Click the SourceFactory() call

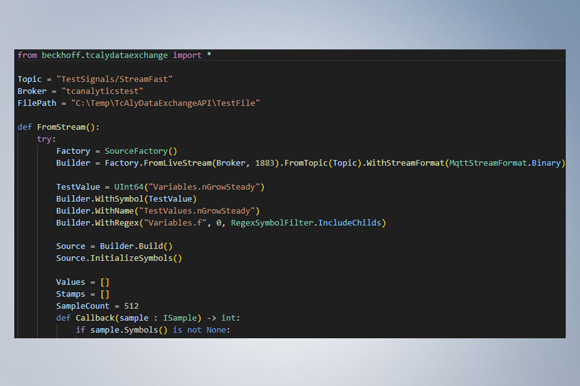pyautogui.click(x=141, y=151)
